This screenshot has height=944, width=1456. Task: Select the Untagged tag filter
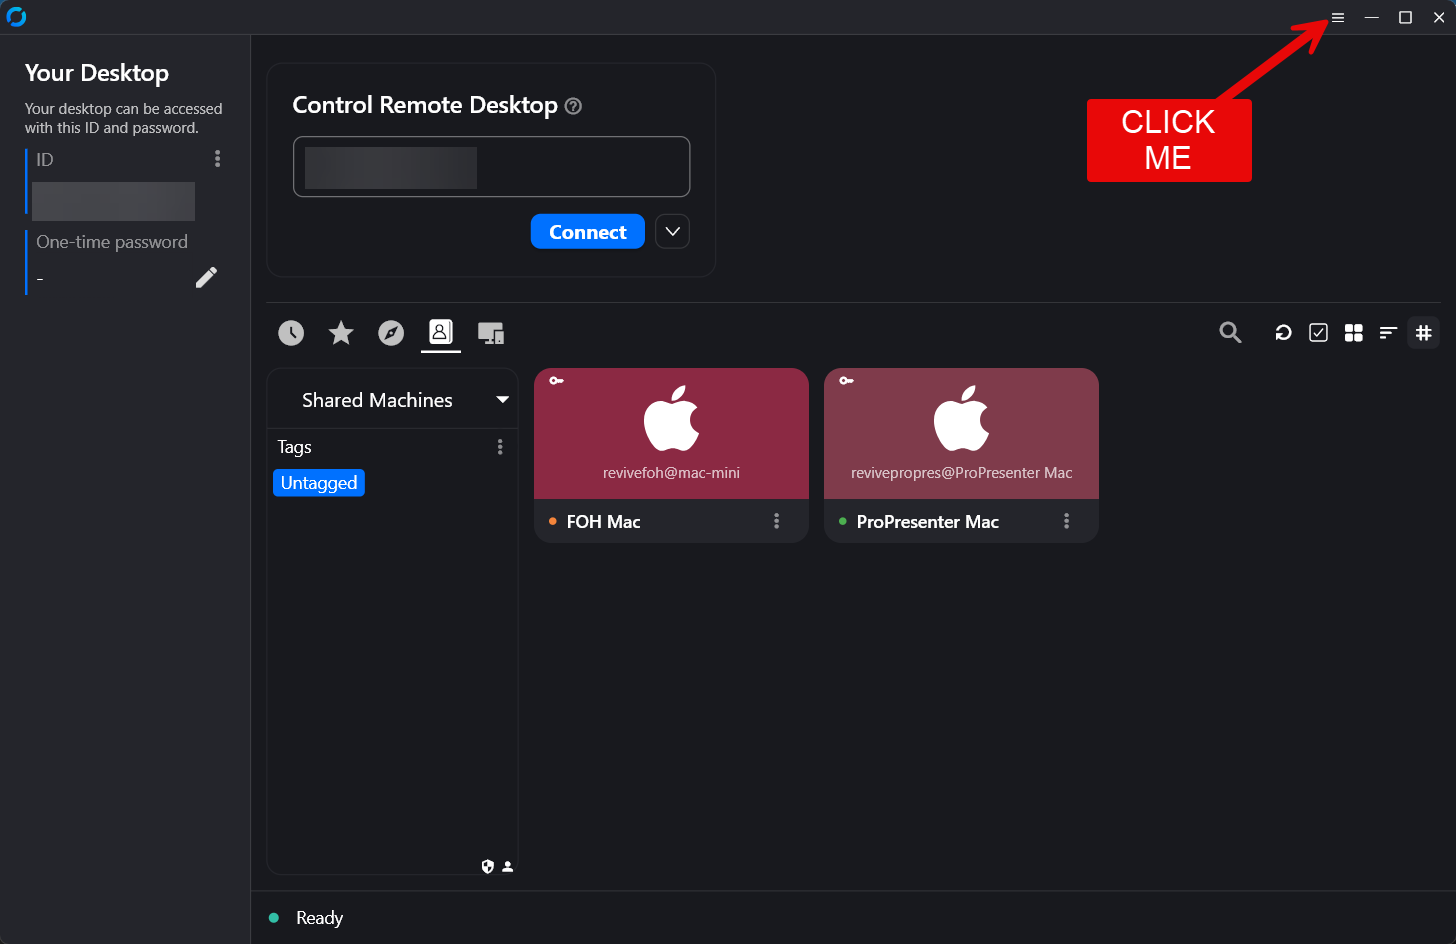[x=319, y=483]
